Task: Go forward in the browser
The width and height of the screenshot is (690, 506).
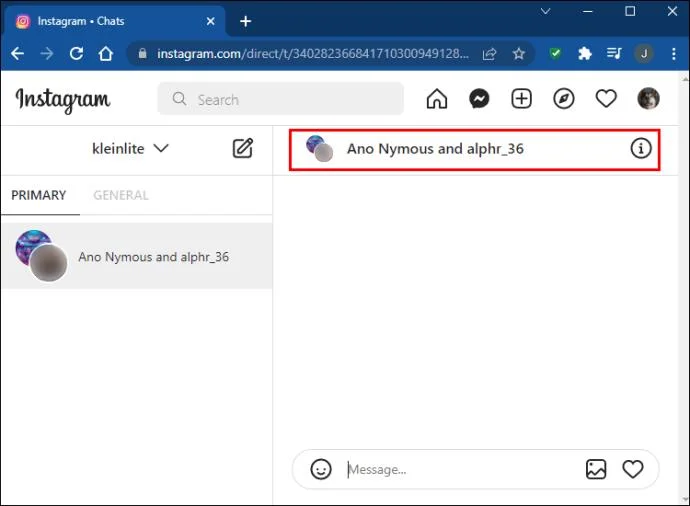Action: [47, 54]
